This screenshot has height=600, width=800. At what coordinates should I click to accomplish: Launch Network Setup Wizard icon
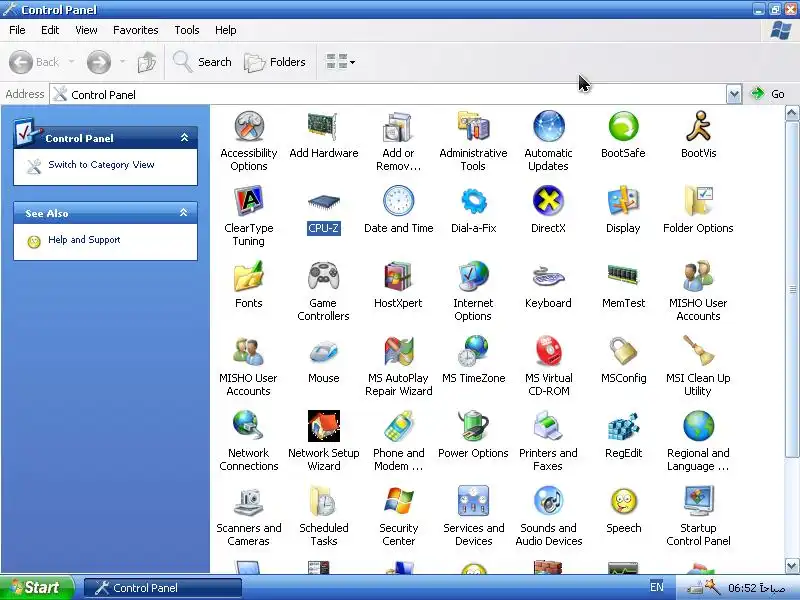click(323, 426)
